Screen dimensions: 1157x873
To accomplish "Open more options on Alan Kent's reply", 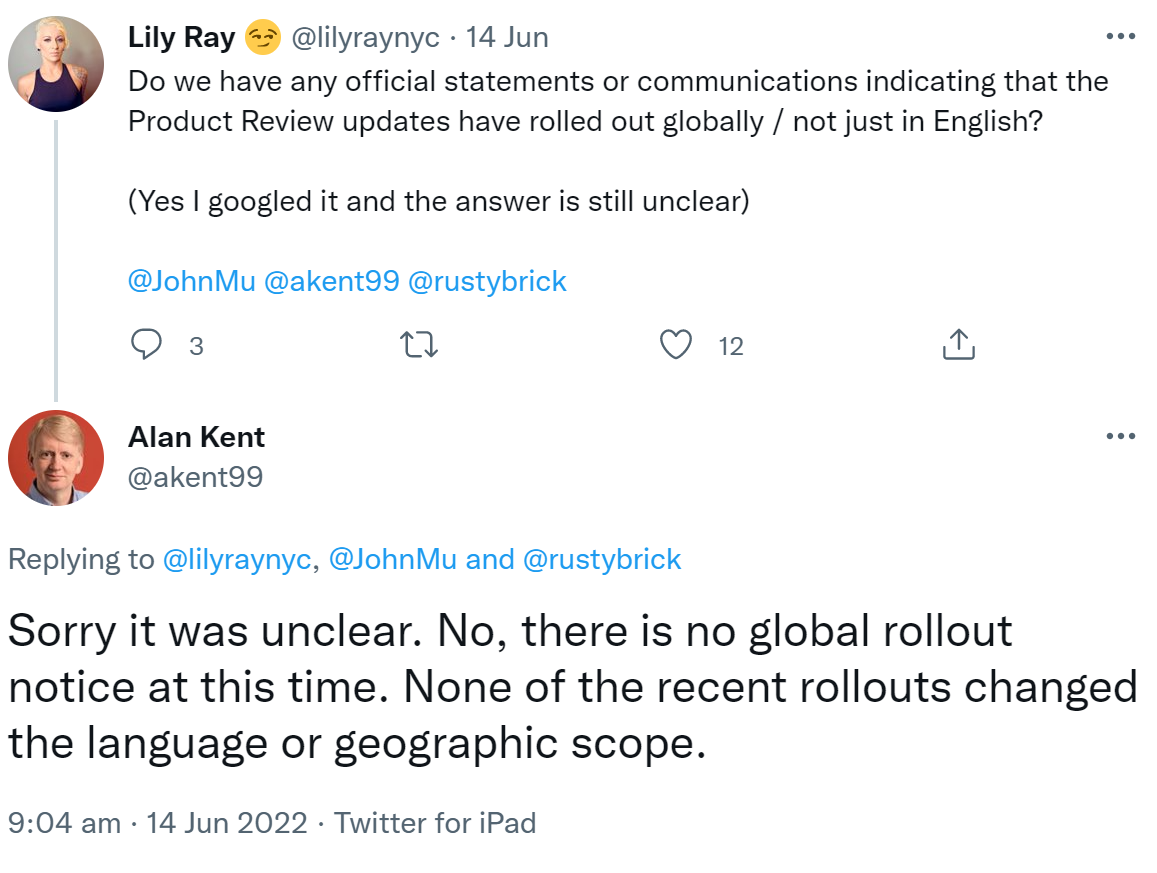I will pyautogui.click(x=1120, y=434).
